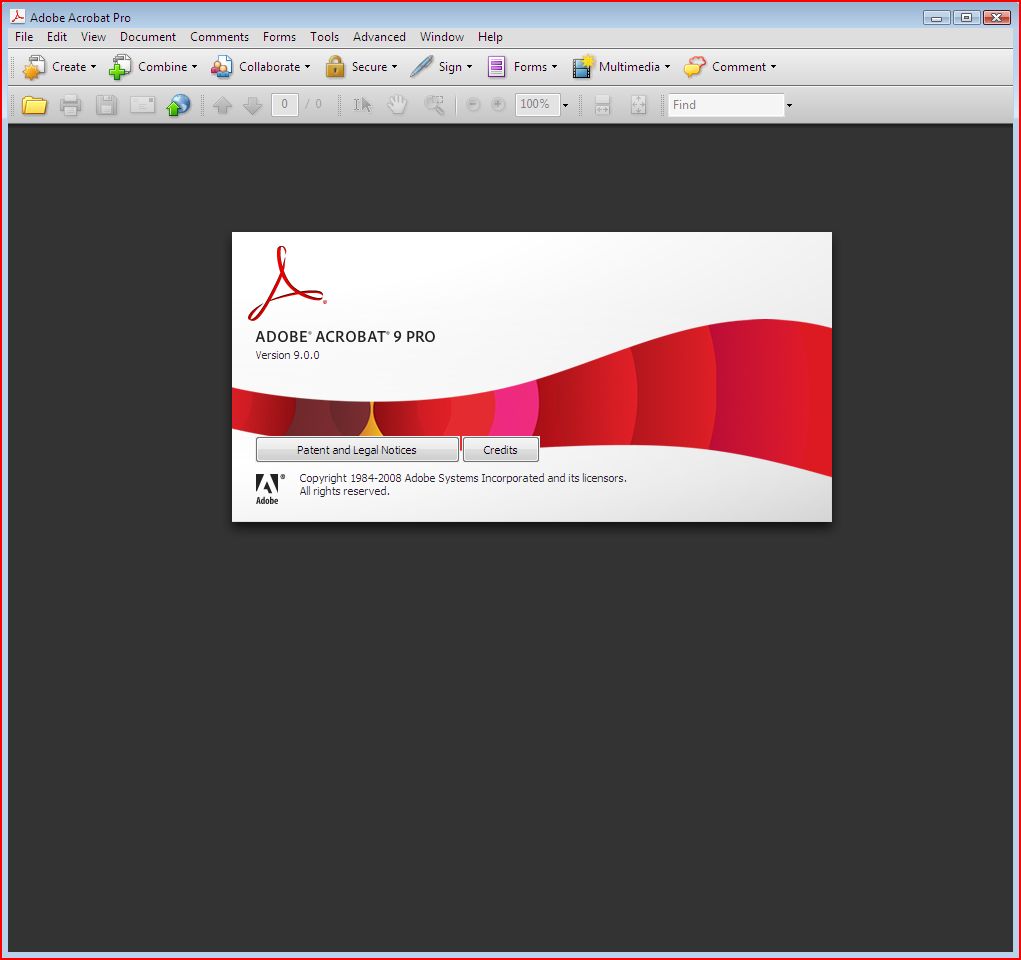
Task: Click the Comment speech bubble icon
Action: pyautogui.click(x=695, y=66)
